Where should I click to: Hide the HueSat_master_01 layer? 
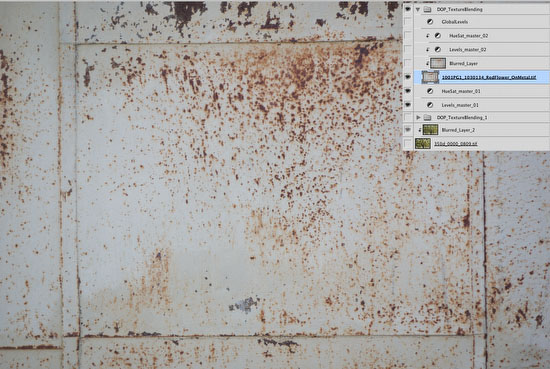408,91
